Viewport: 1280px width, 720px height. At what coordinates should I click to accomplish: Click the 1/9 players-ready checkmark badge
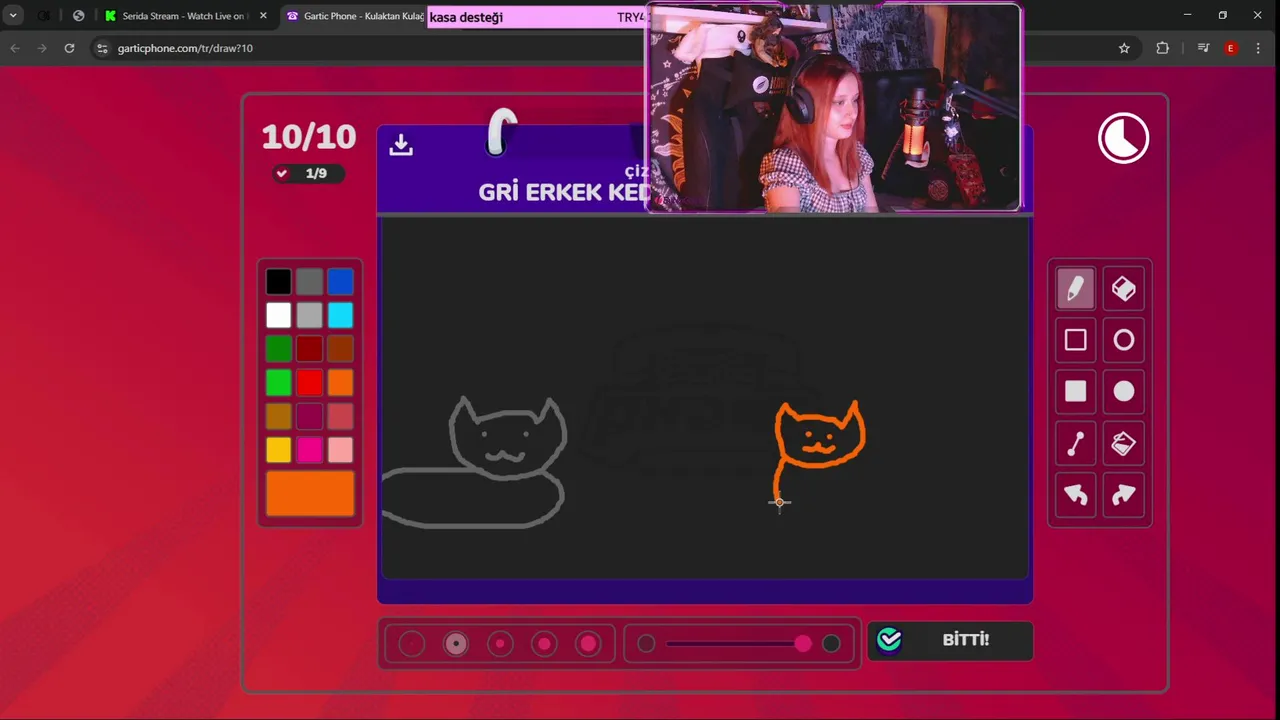click(309, 173)
